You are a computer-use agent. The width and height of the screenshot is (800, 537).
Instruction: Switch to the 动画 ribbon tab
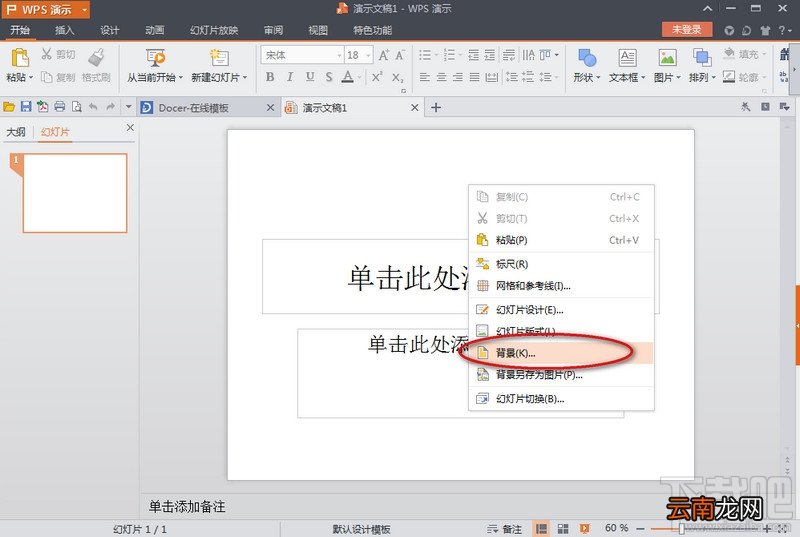coord(155,30)
